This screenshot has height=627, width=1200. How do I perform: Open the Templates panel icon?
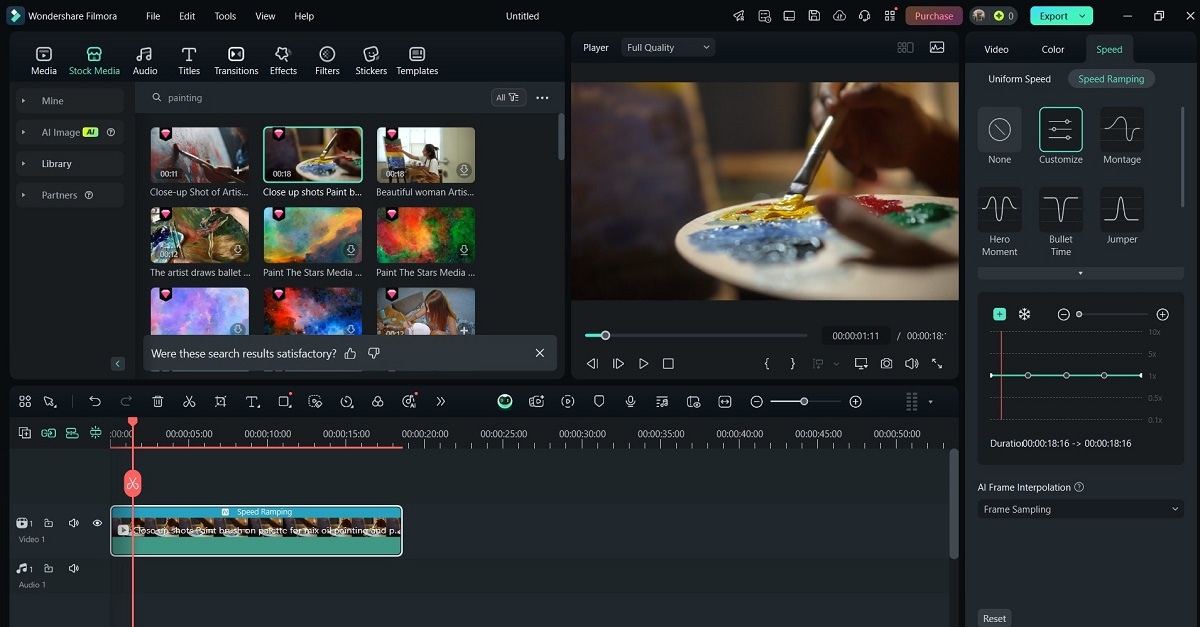417,54
